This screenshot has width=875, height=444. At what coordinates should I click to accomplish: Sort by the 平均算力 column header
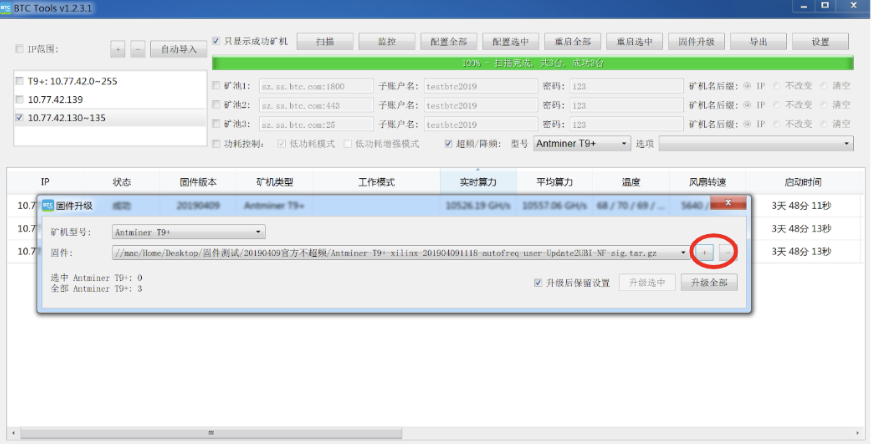coord(555,182)
